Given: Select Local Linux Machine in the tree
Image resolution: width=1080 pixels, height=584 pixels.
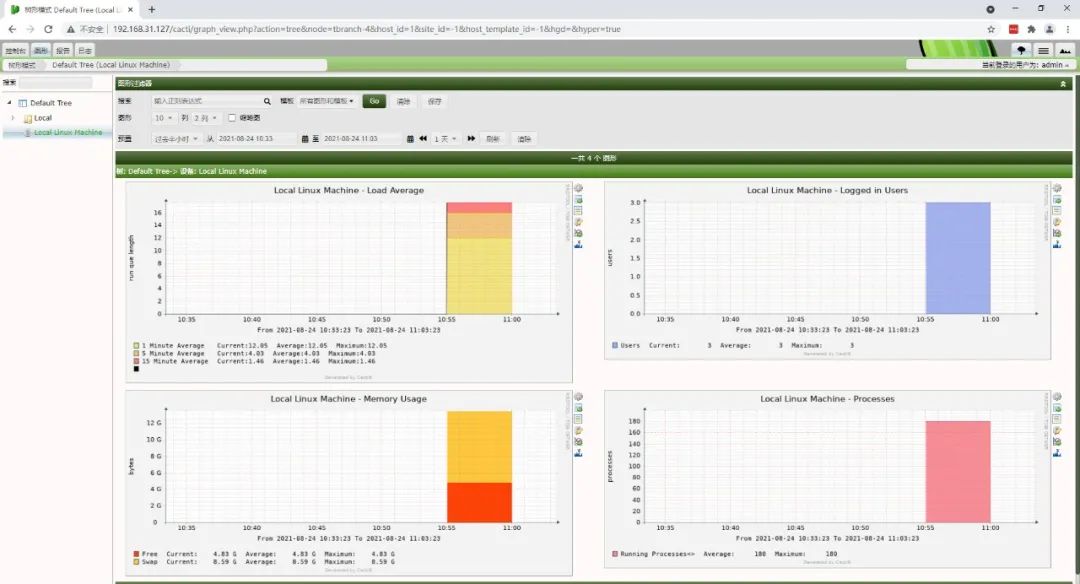Looking at the screenshot, I should (x=68, y=132).
